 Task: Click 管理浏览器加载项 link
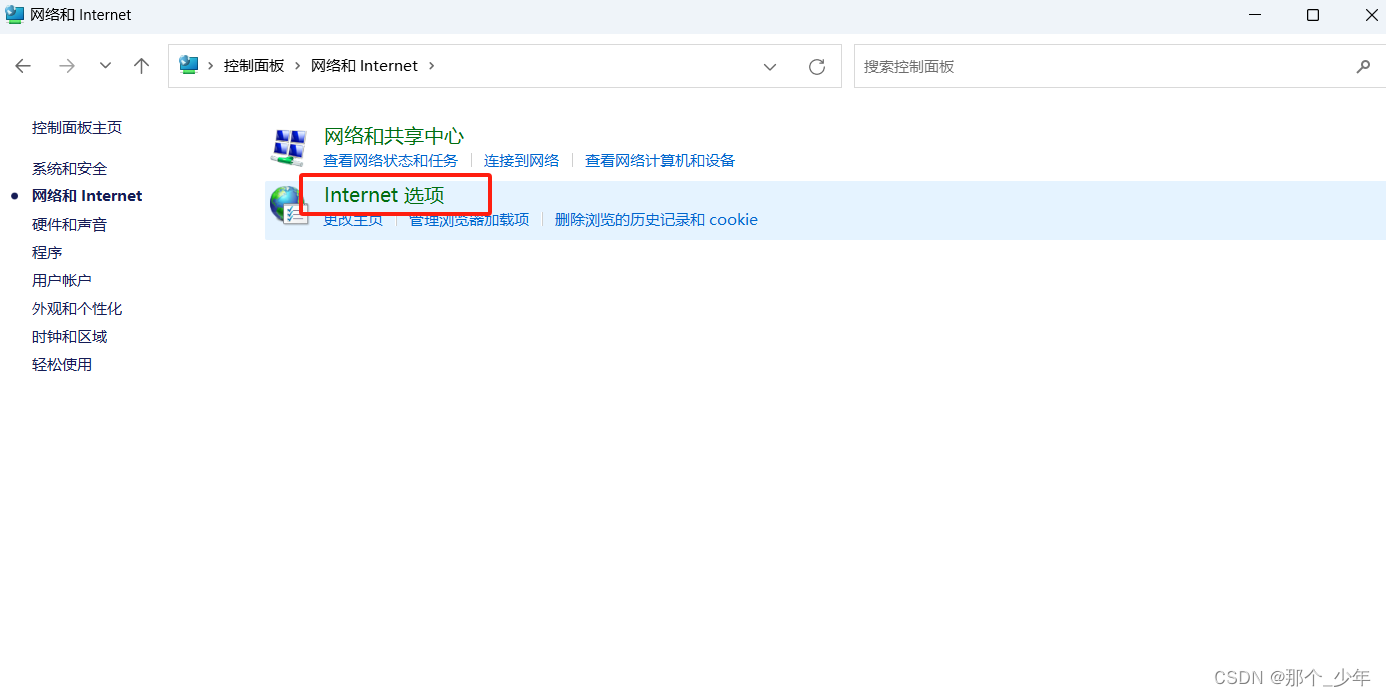[469, 220]
